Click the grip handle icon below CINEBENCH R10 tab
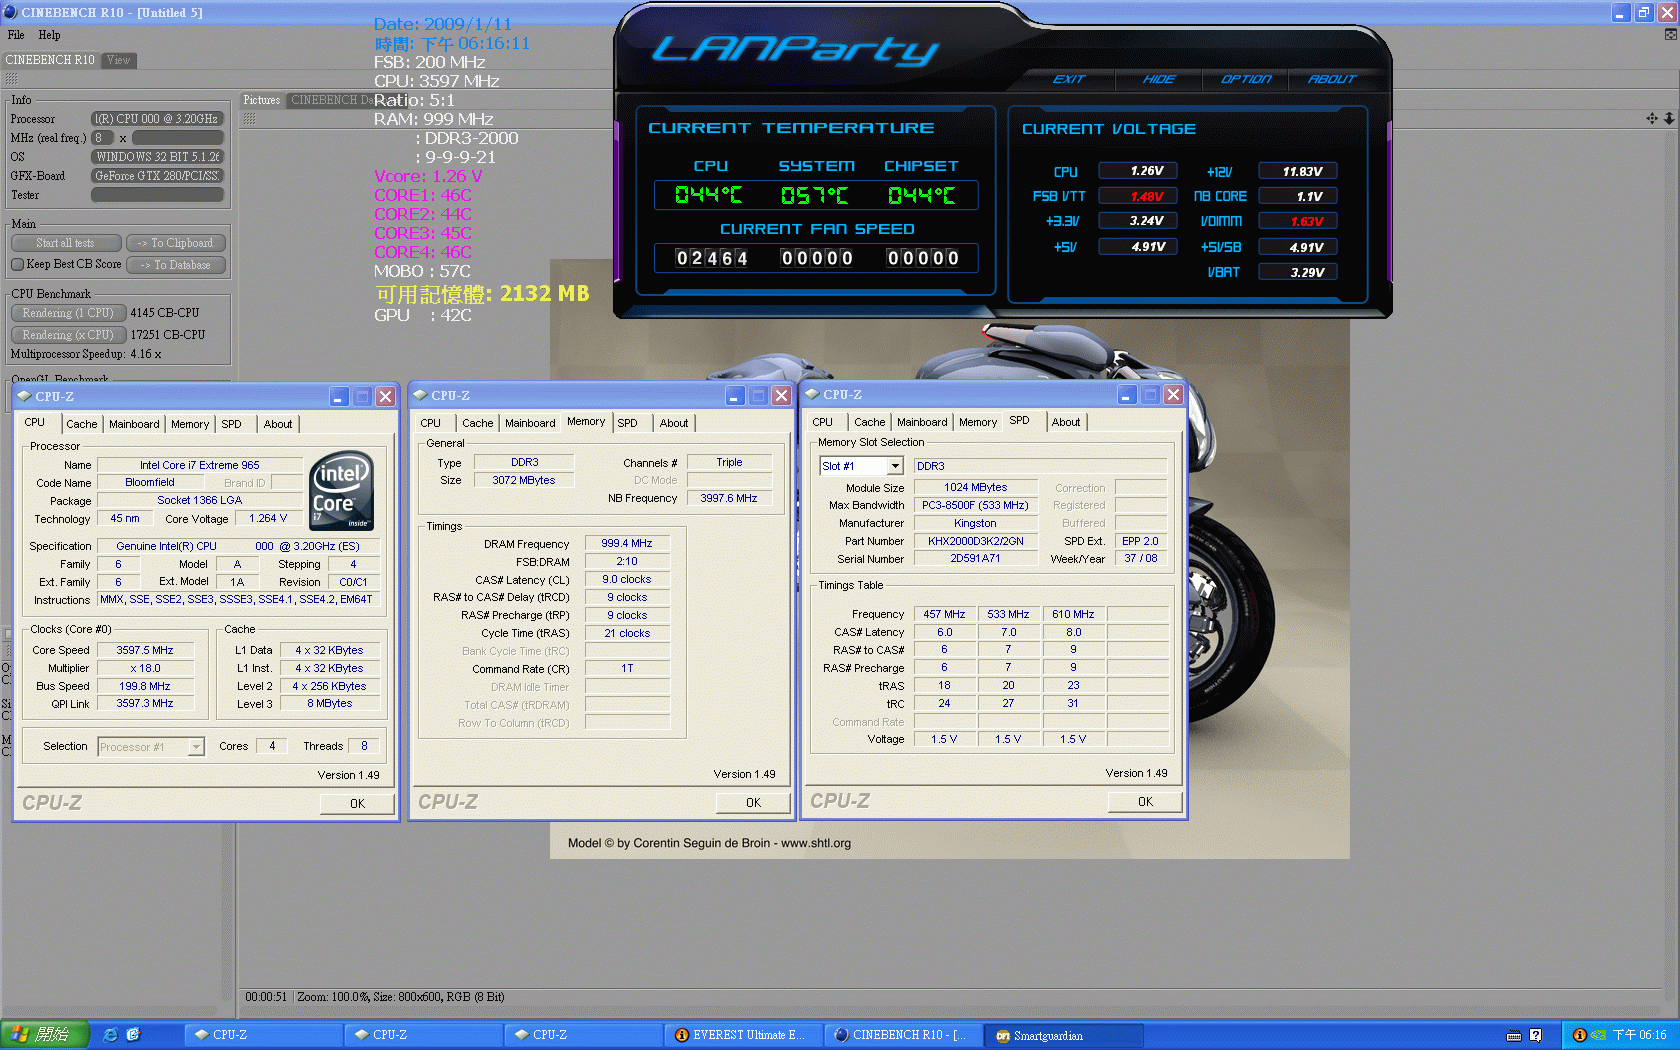Viewport: 1680px width, 1050px height. (11, 78)
